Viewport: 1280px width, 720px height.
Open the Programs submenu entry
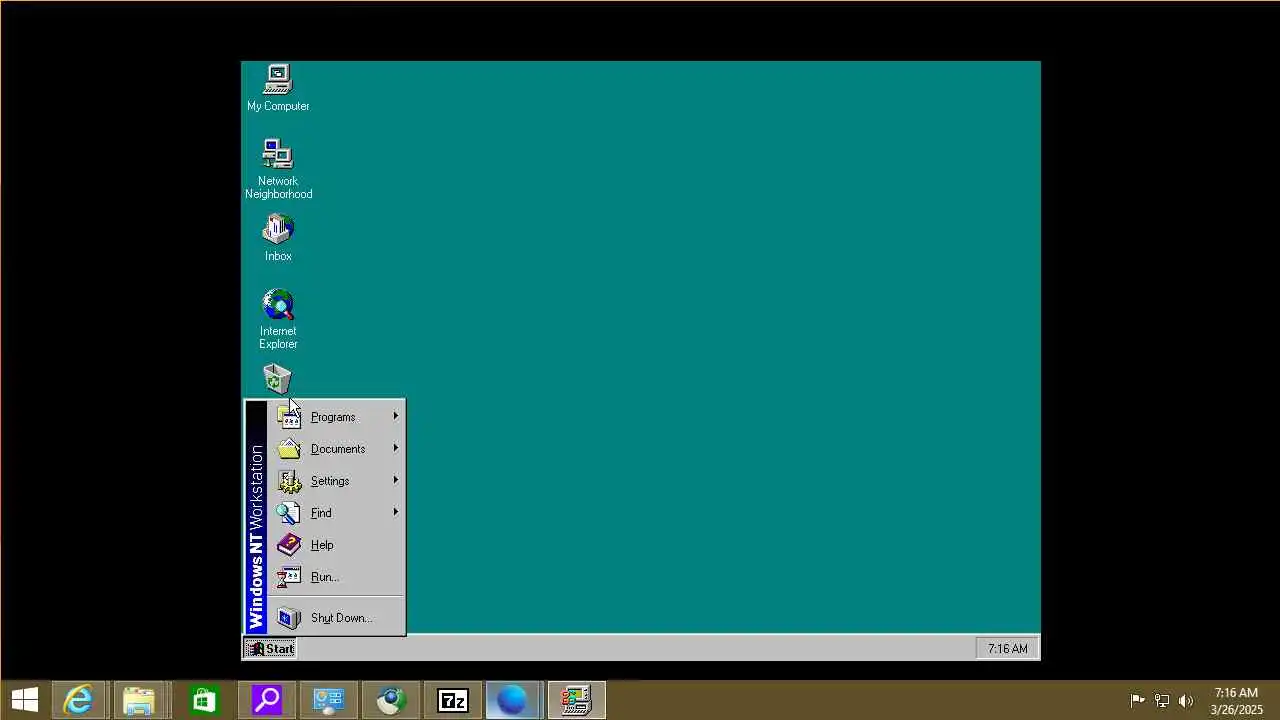(x=338, y=417)
